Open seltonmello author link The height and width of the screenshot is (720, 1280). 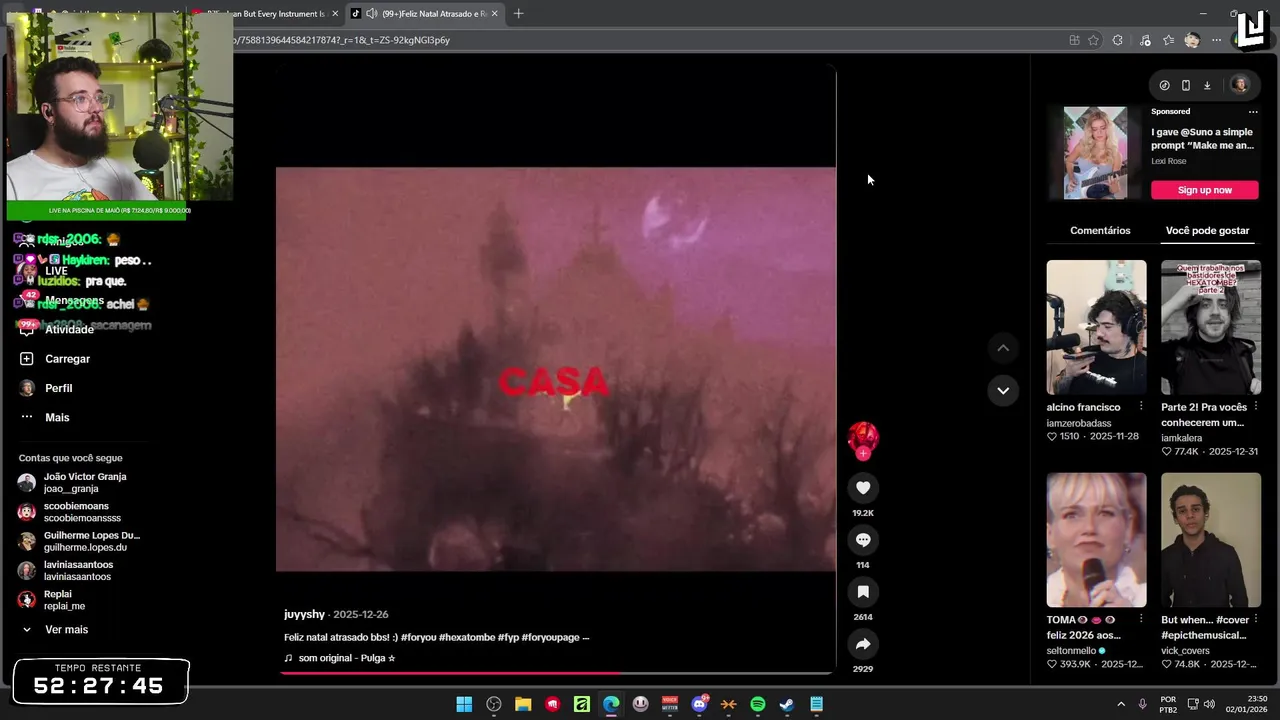click(1071, 651)
